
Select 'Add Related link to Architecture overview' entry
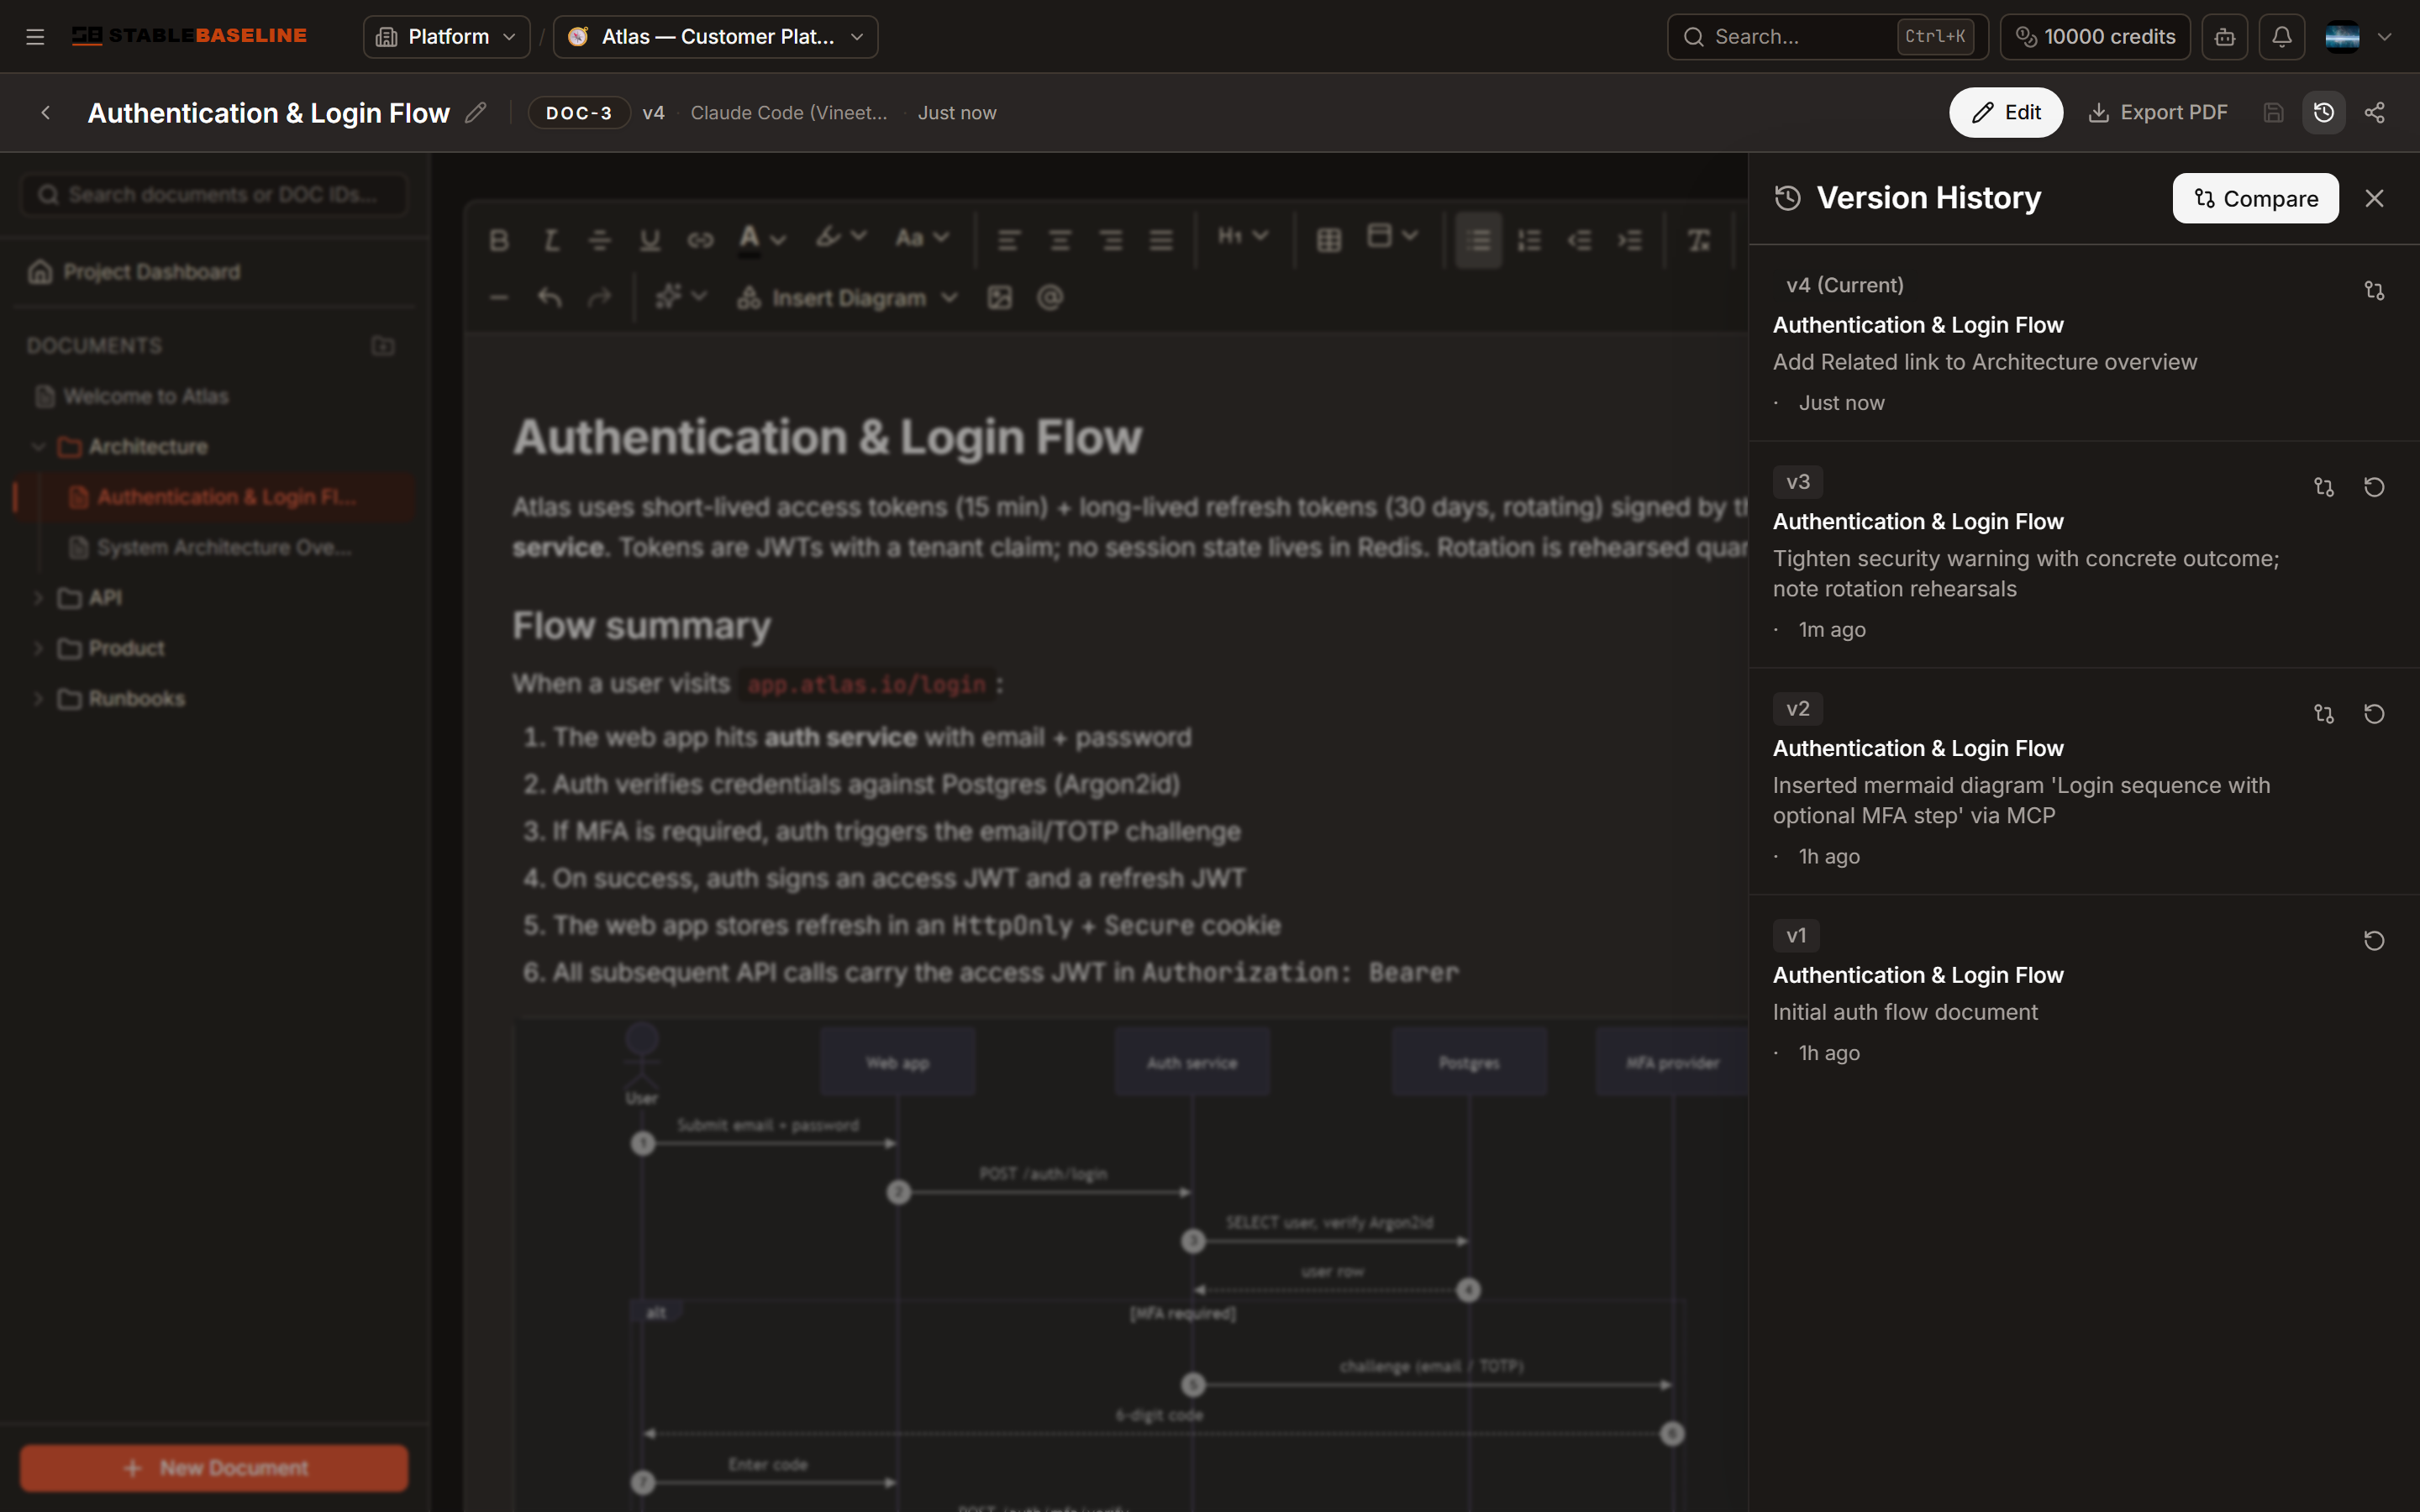click(x=1985, y=362)
